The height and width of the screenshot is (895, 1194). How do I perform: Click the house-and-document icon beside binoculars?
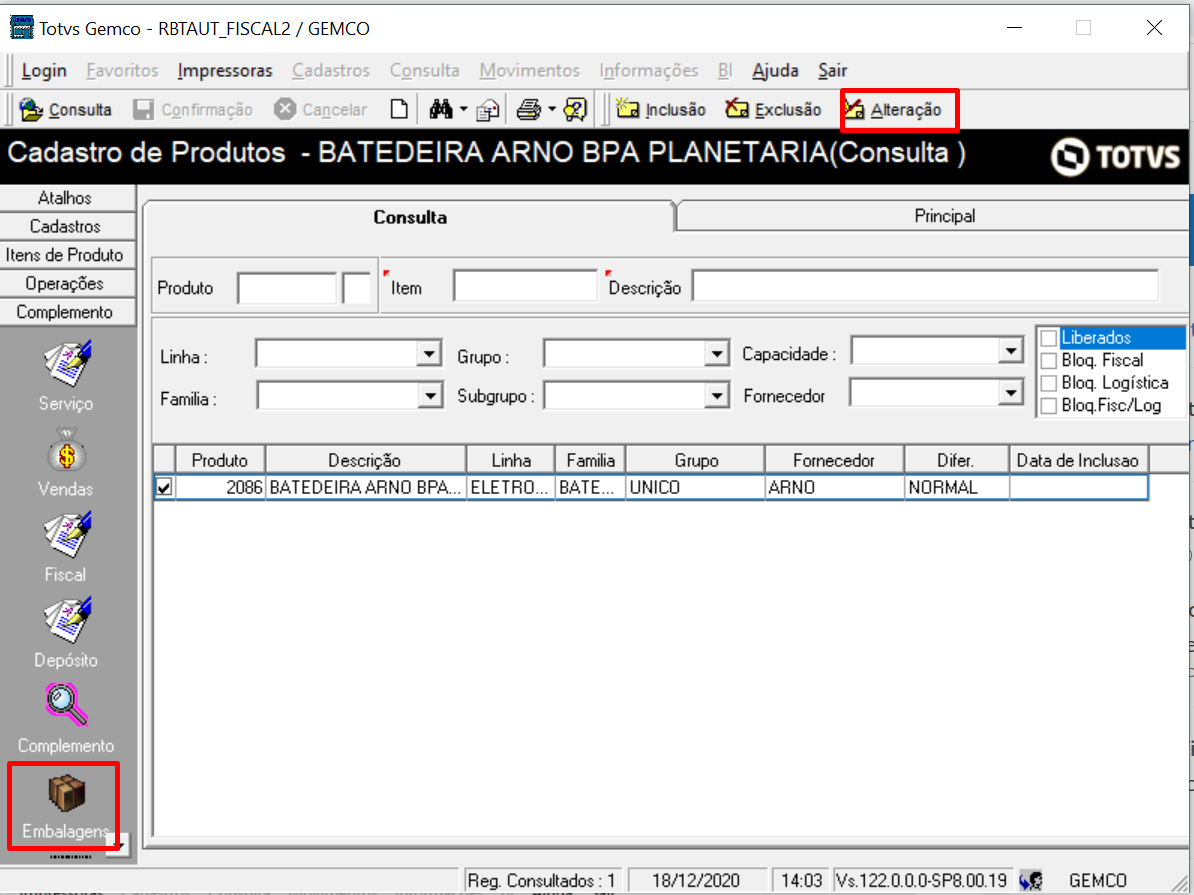487,110
